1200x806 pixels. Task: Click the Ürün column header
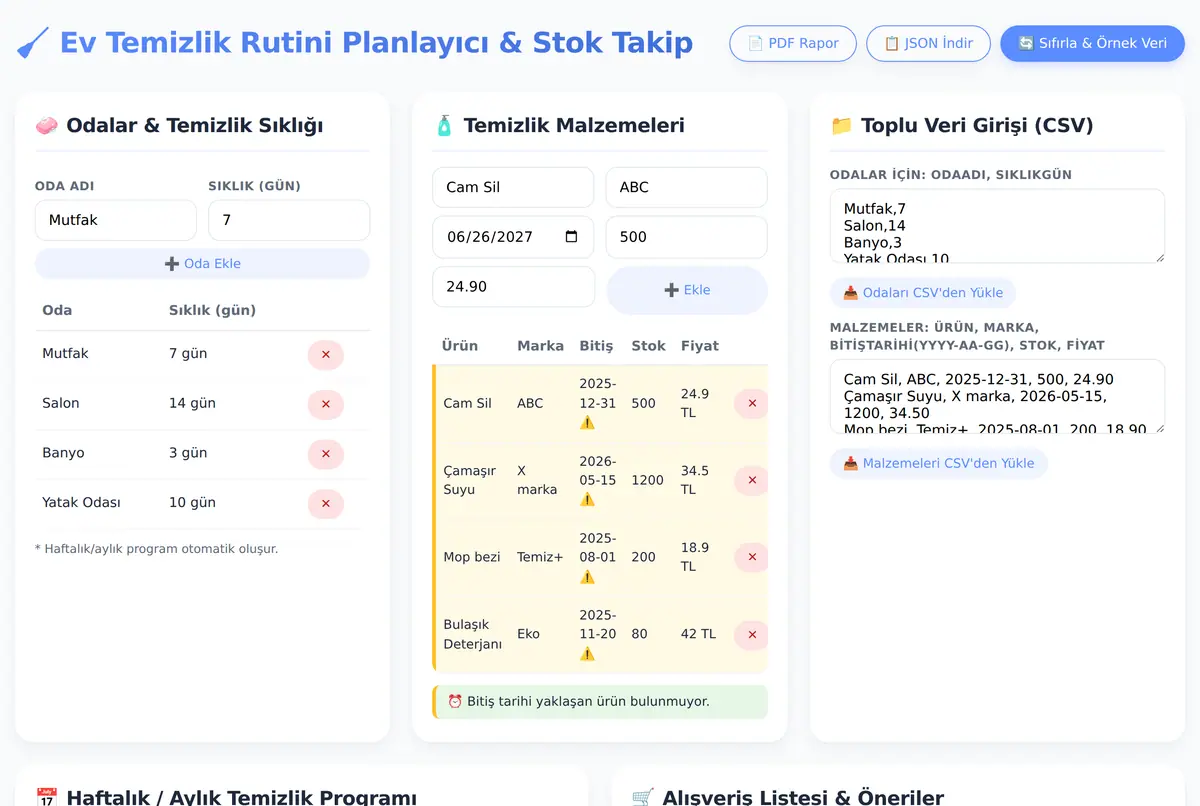coord(460,346)
